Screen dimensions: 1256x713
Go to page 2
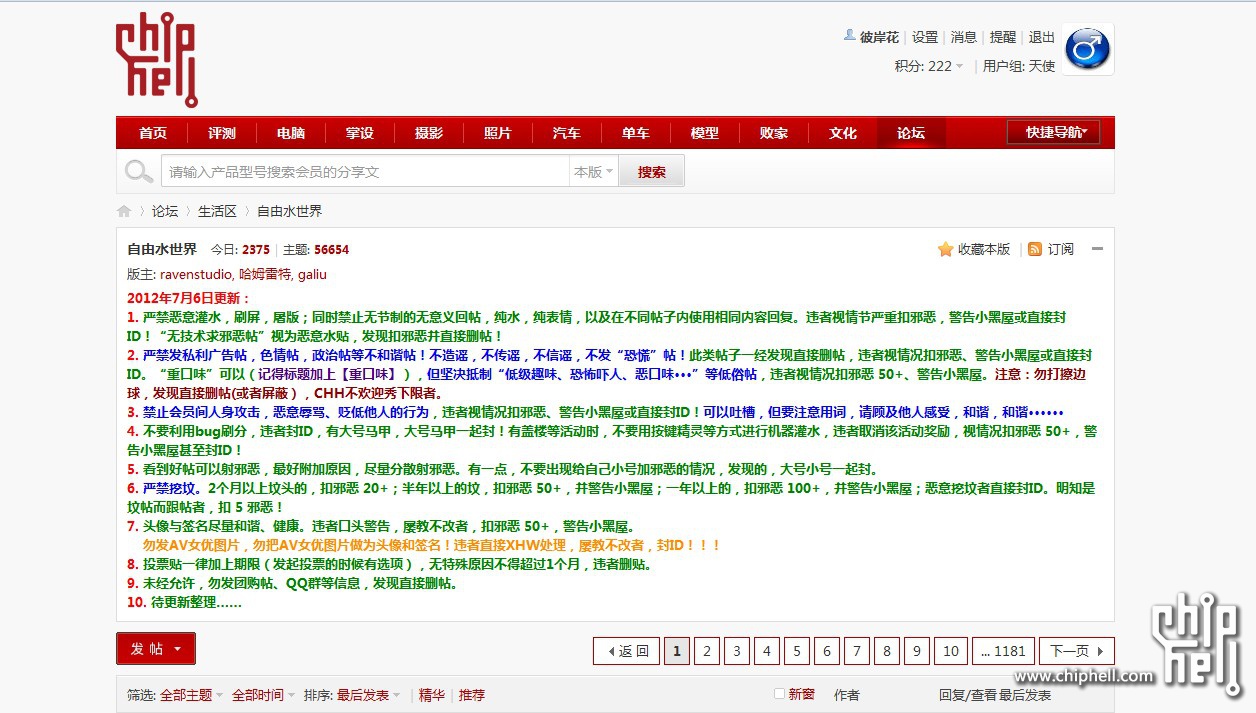(707, 651)
